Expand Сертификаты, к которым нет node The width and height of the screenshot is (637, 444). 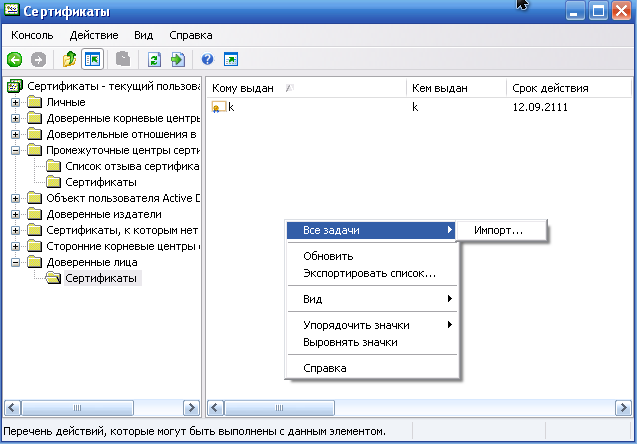15,230
